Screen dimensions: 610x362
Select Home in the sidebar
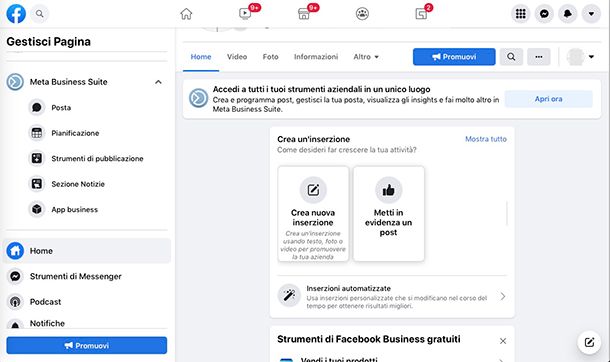(87, 251)
